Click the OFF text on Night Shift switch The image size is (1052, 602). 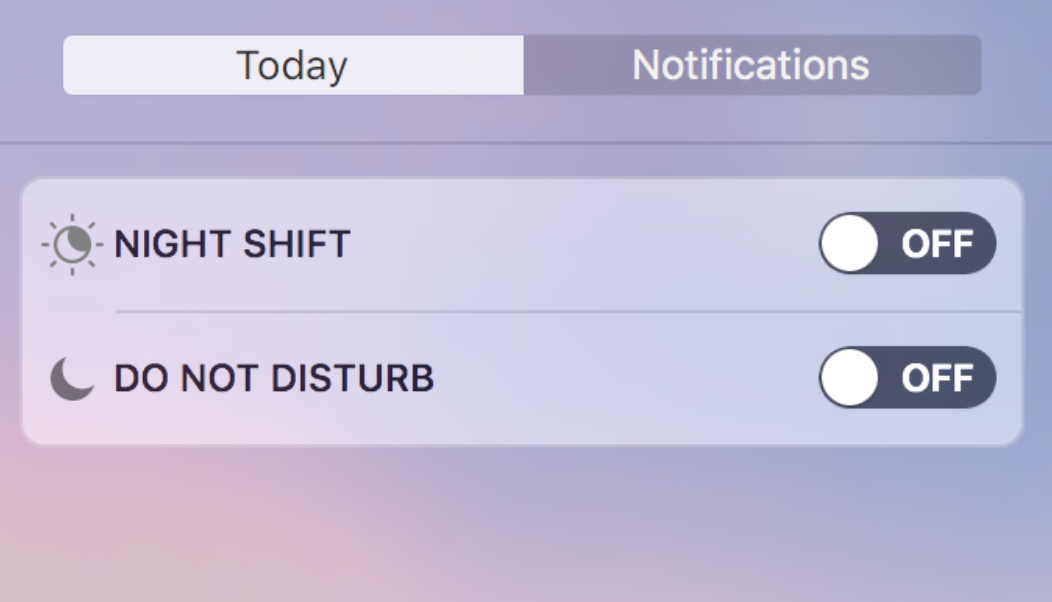[937, 244]
